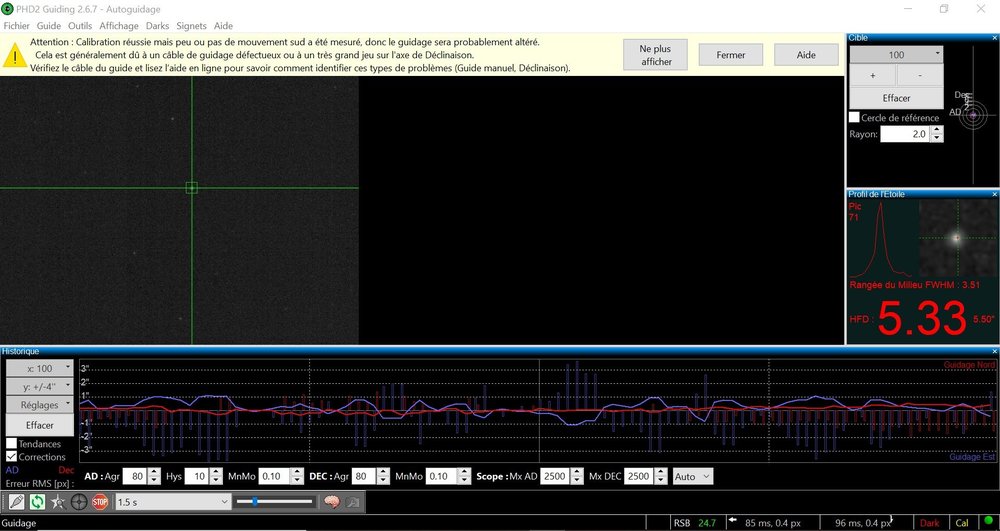Click the PHD2 application logo icon
The width and height of the screenshot is (1000, 531).
click(8, 9)
